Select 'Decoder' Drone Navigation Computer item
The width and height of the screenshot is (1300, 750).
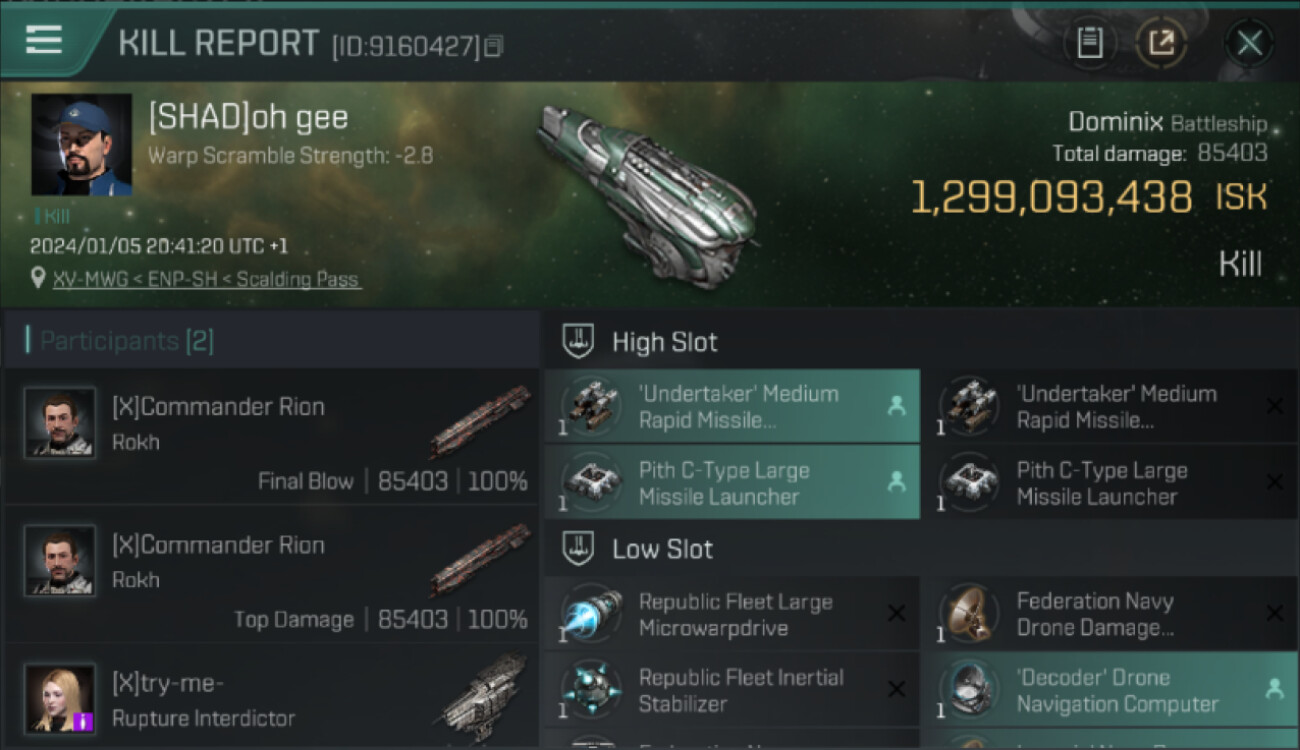coord(1110,690)
